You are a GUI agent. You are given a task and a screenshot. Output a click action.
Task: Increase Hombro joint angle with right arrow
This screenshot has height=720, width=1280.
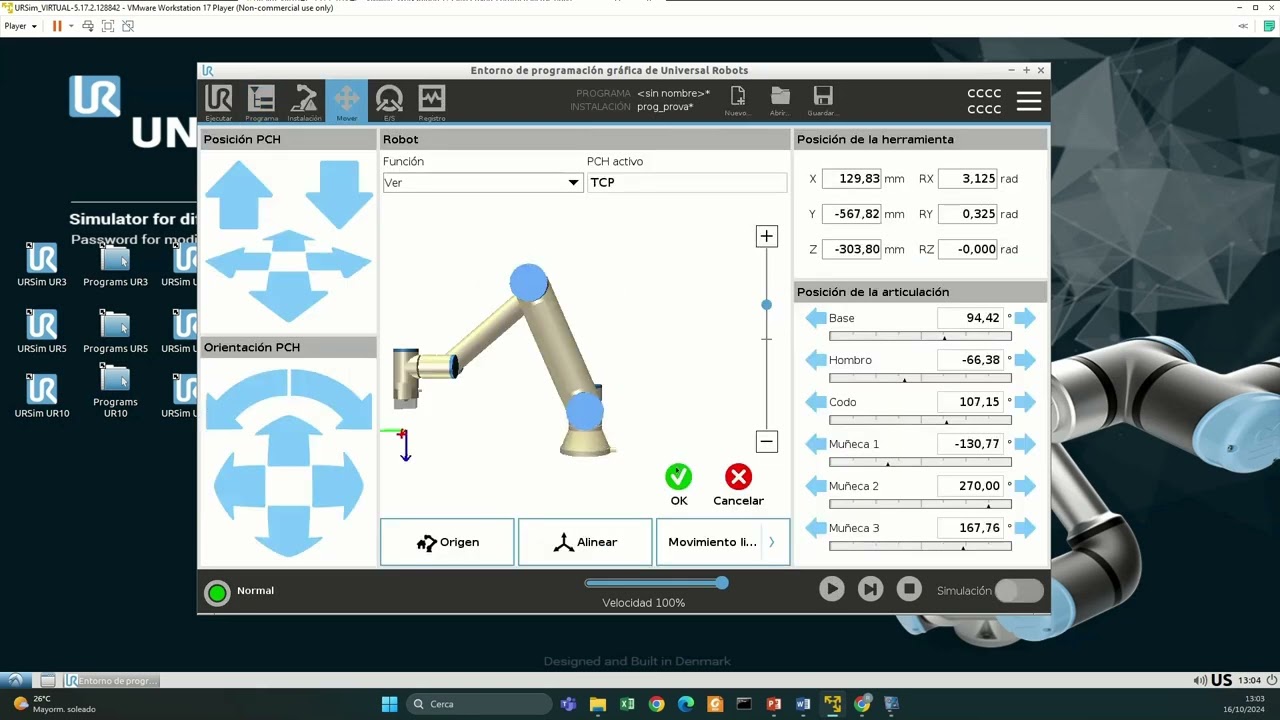[x=1025, y=360]
